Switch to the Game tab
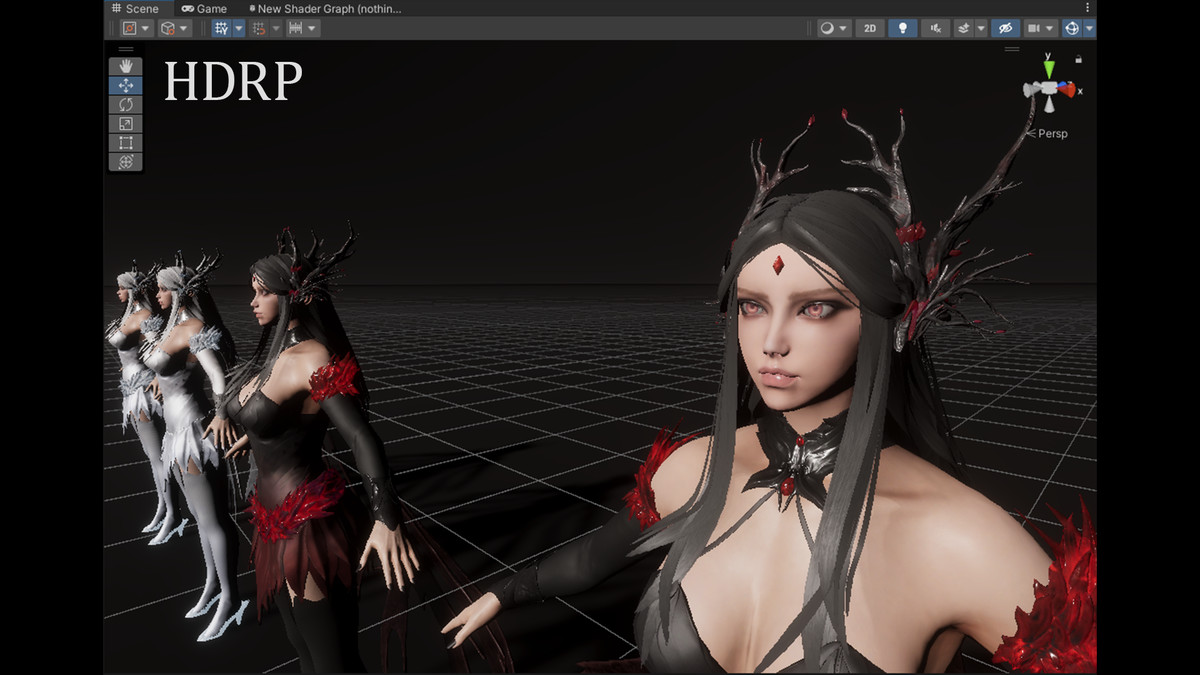This screenshot has height=675, width=1200. coord(204,8)
